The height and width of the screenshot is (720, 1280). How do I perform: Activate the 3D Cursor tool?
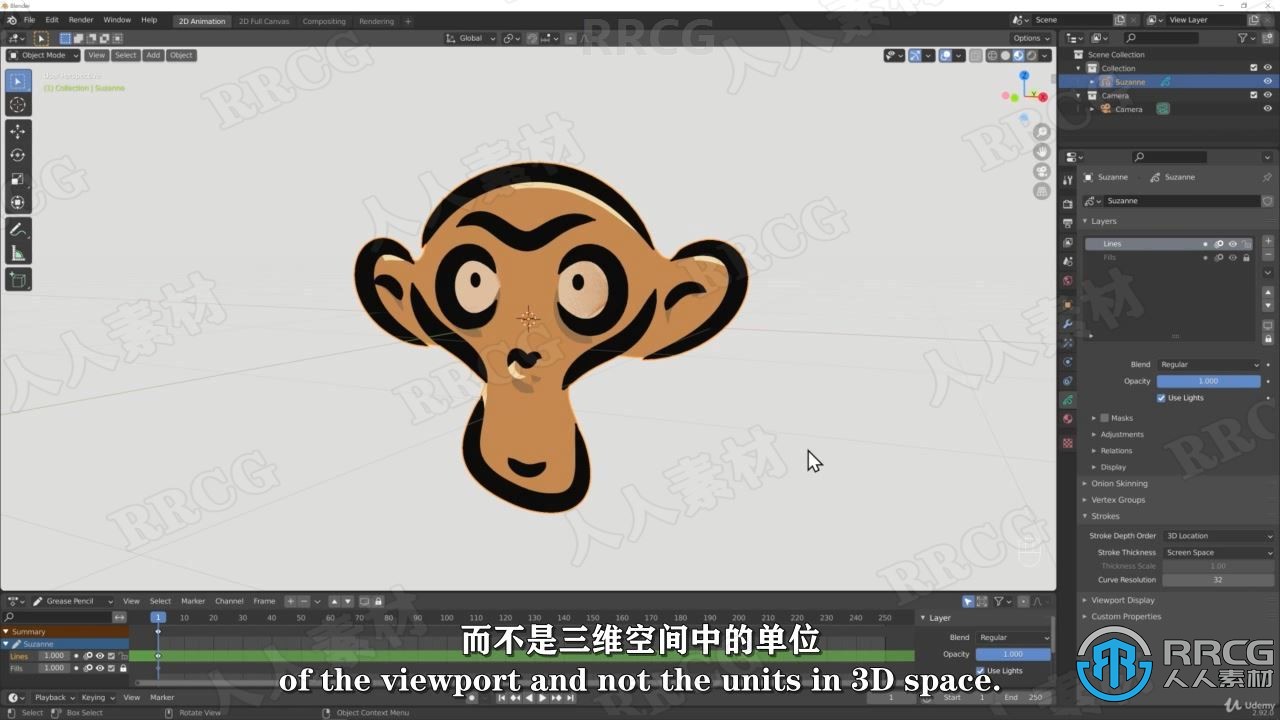pos(18,105)
